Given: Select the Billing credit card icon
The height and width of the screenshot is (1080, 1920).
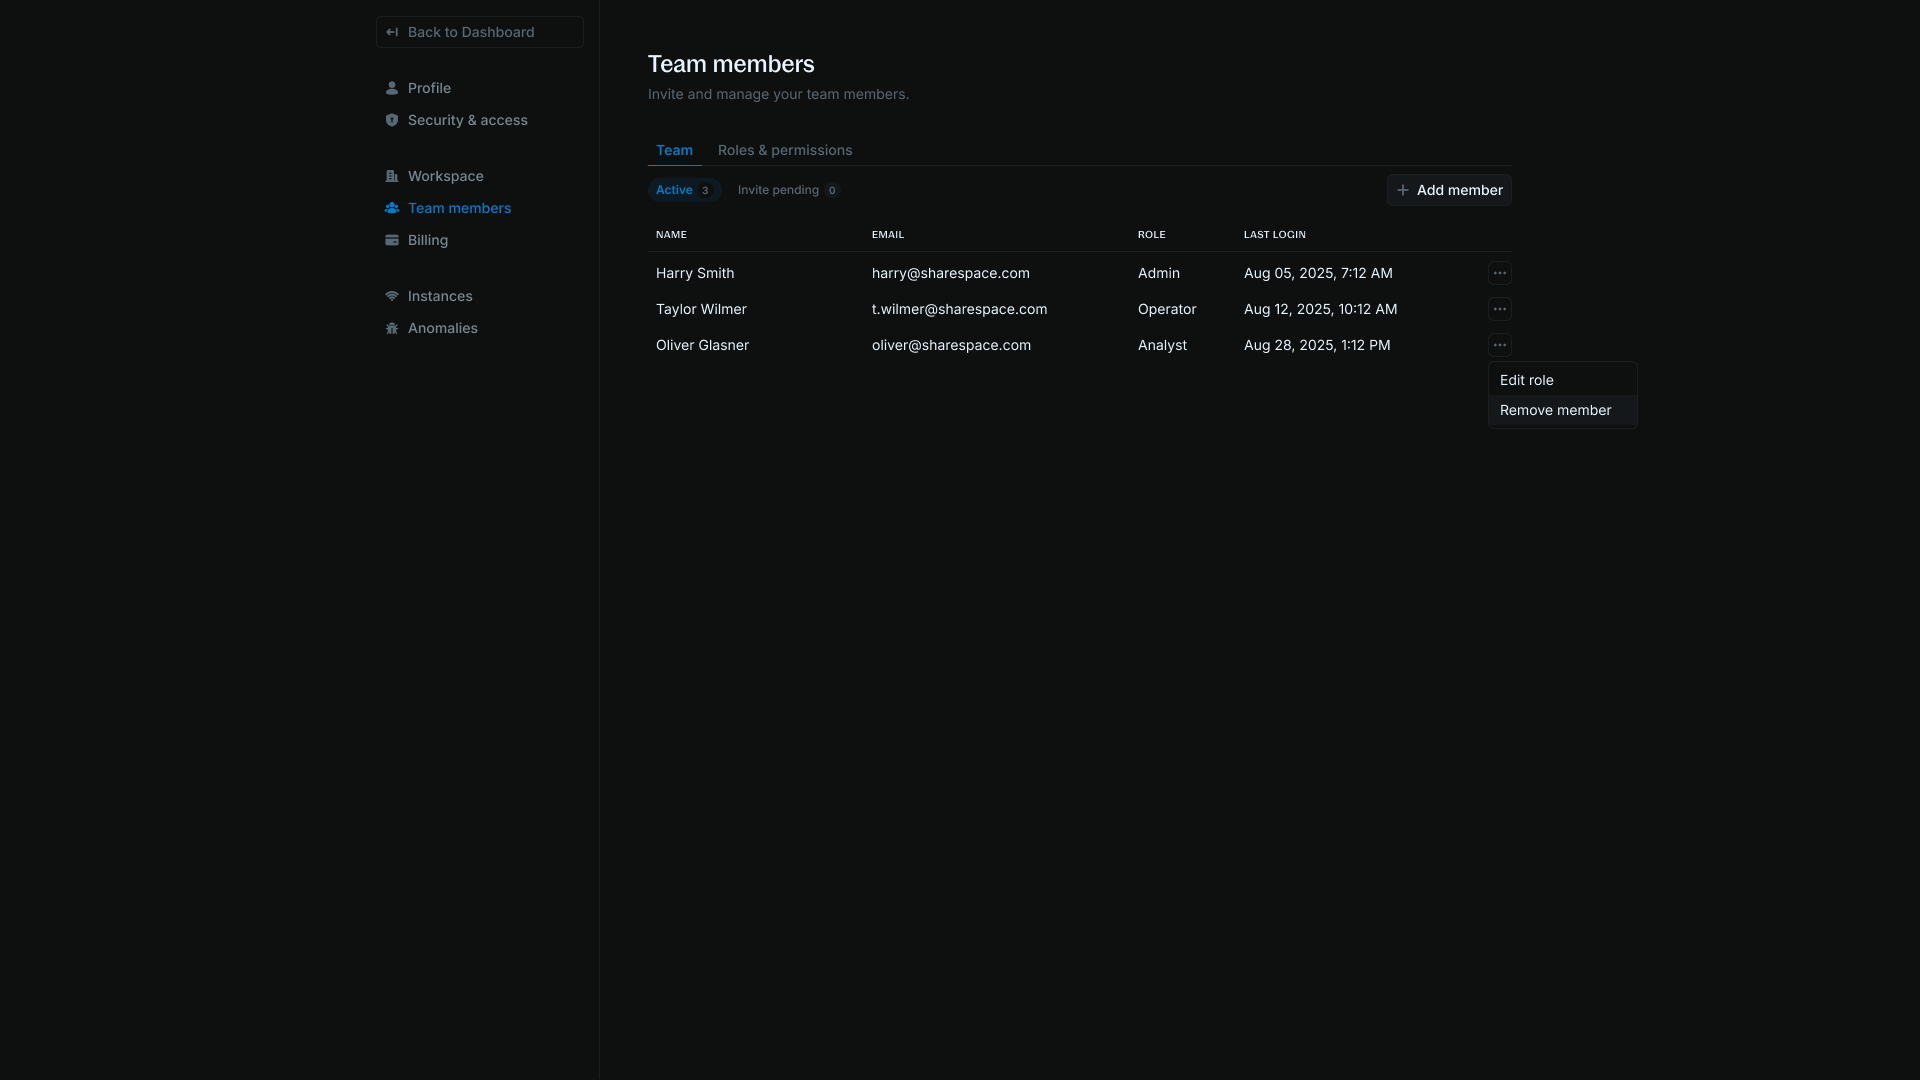Looking at the screenshot, I should (x=391, y=240).
